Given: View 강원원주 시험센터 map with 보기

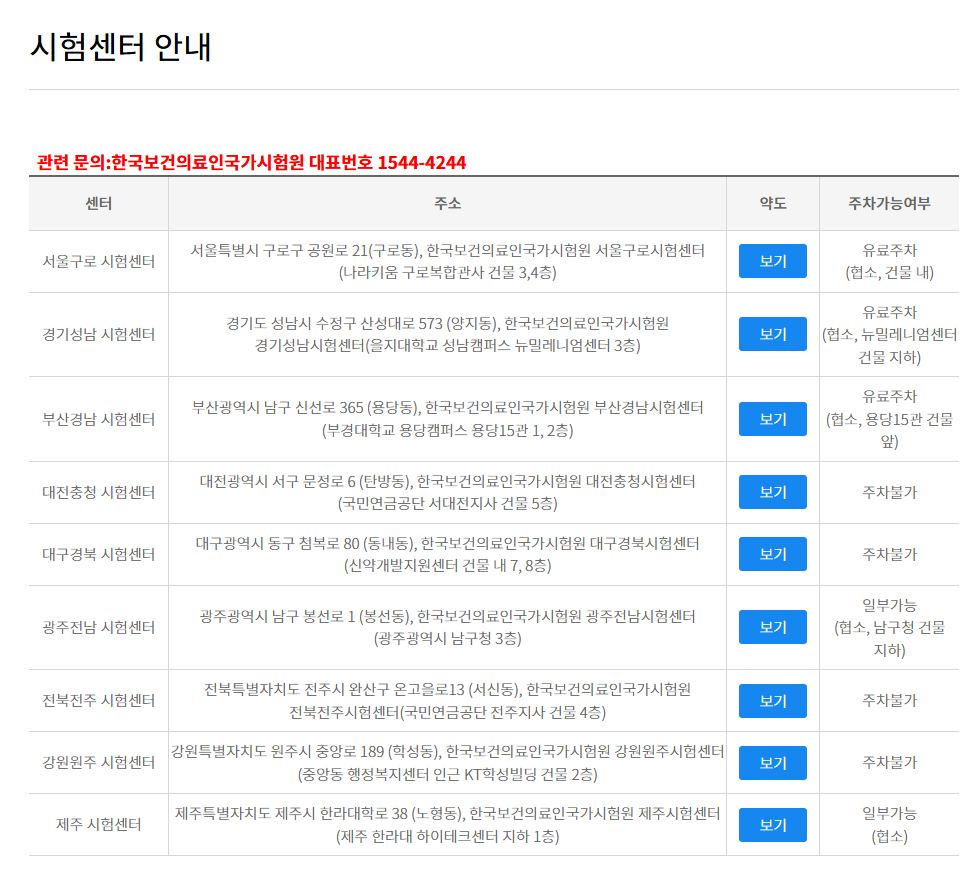Looking at the screenshot, I should [772, 763].
